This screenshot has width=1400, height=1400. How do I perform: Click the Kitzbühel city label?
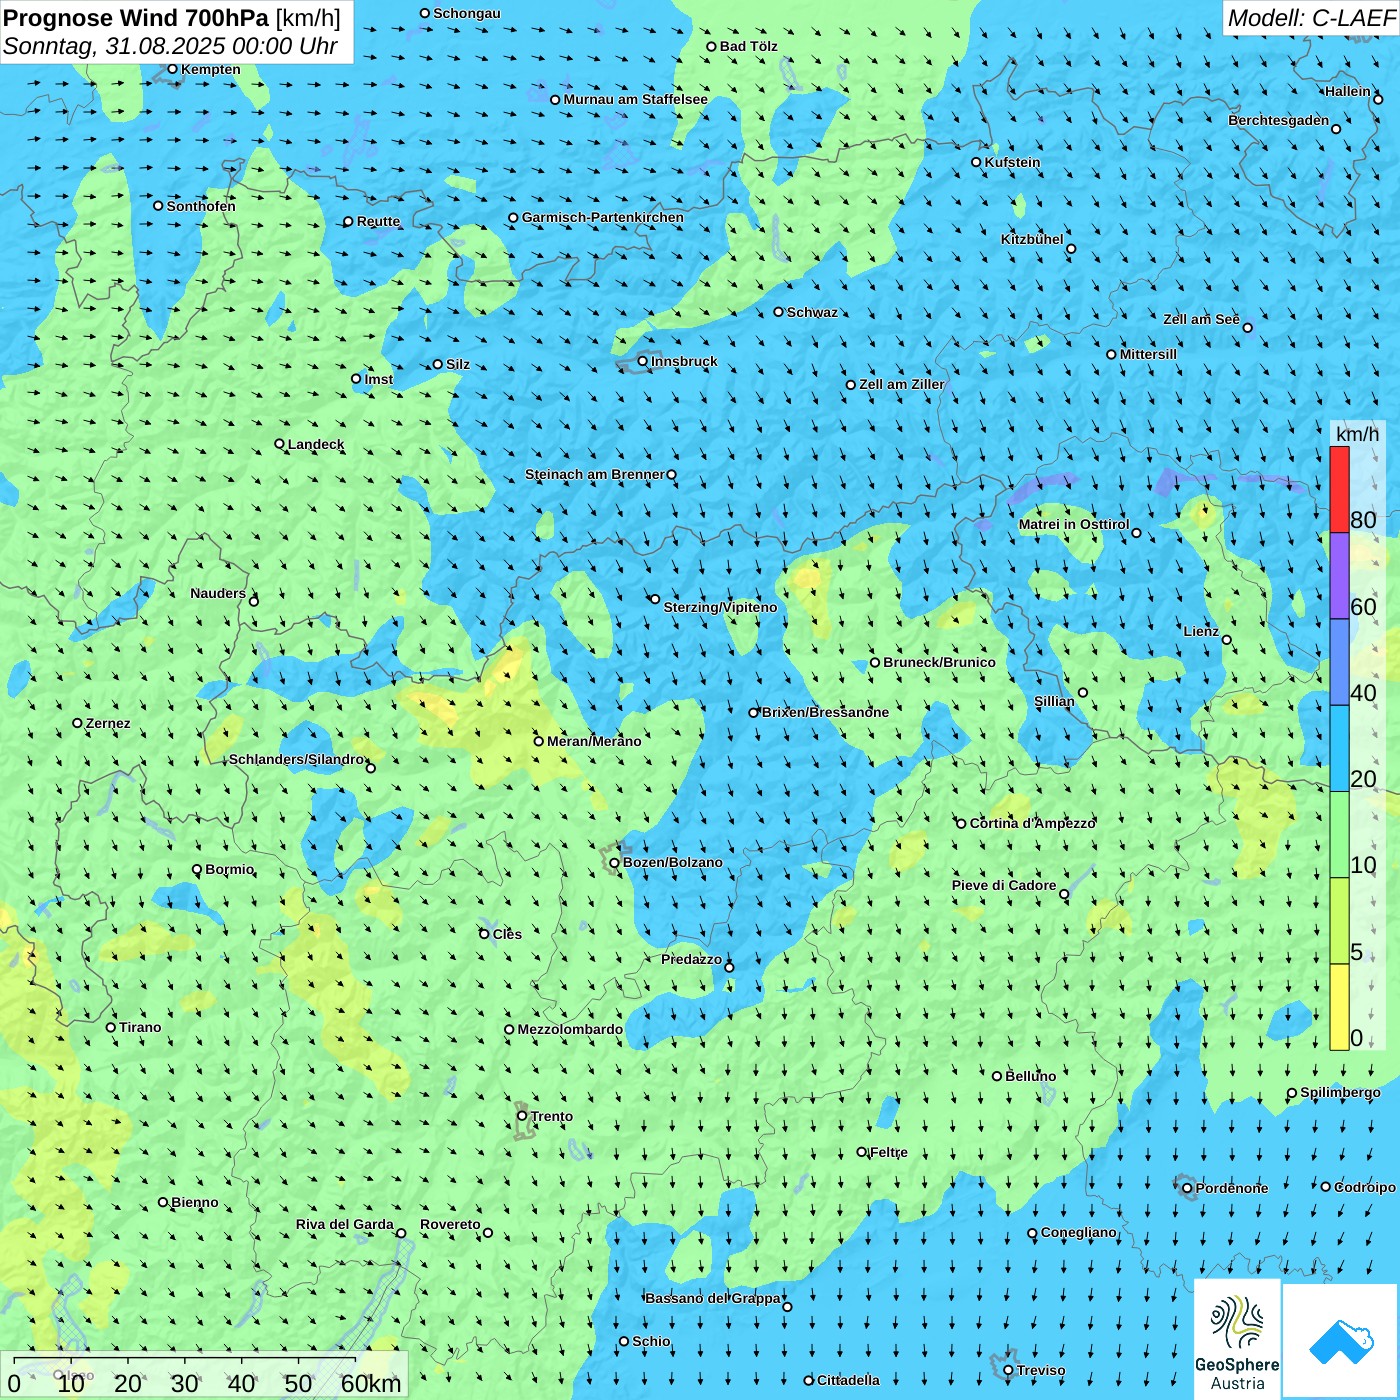(1032, 239)
